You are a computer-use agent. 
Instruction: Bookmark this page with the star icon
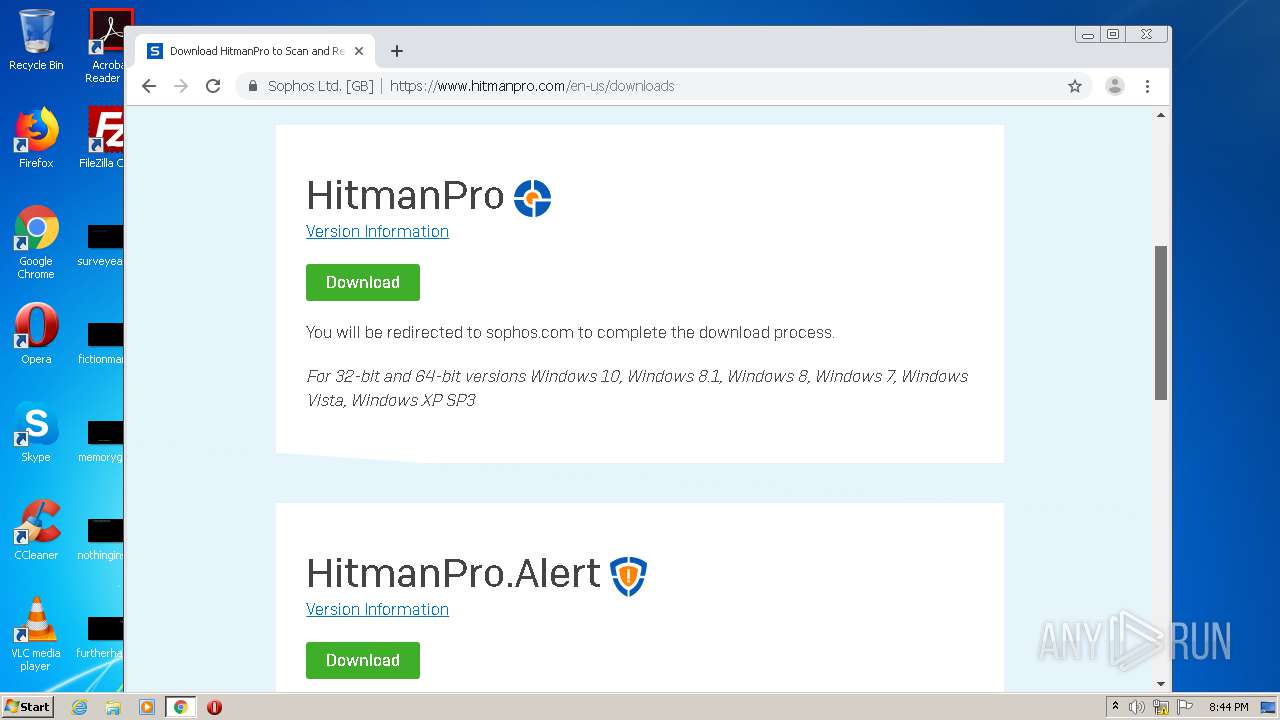1075,86
